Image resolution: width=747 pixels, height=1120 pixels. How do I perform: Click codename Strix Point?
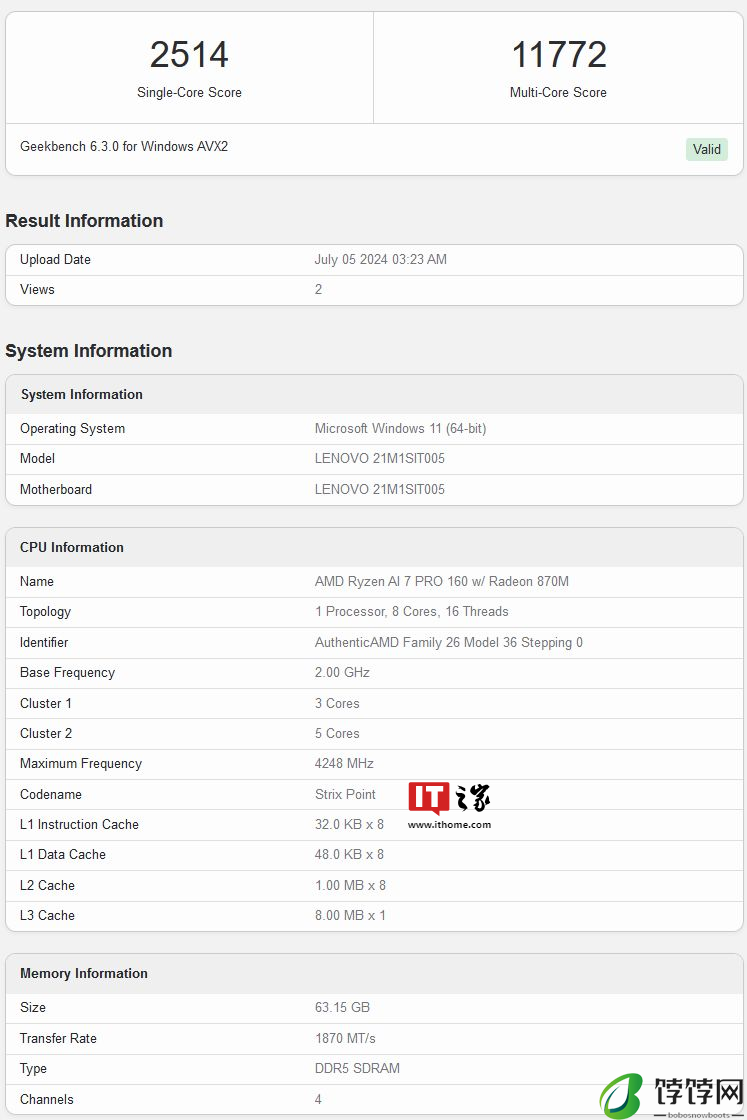coord(345,794)
